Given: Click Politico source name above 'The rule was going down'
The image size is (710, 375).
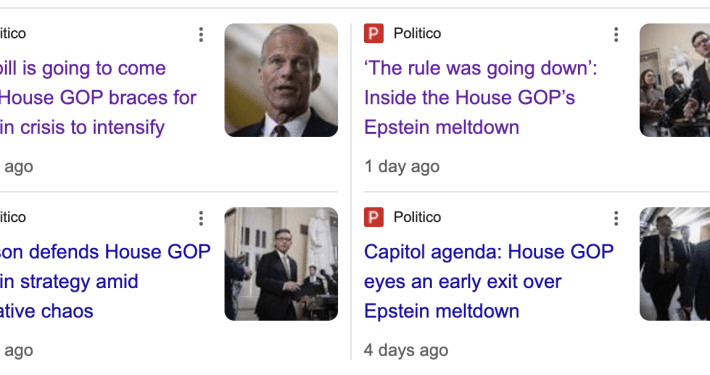Looking at the screenshot, I should (x=417, y=34).
